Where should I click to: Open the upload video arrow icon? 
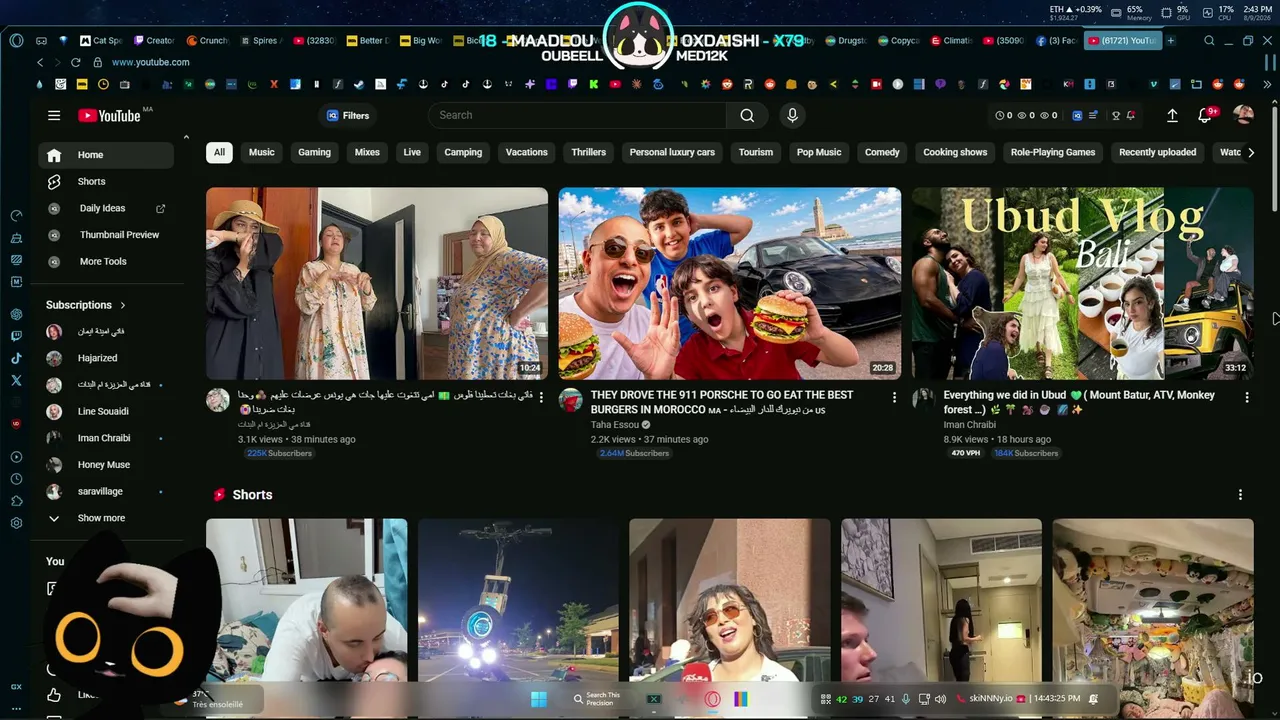pos(1172,116)
